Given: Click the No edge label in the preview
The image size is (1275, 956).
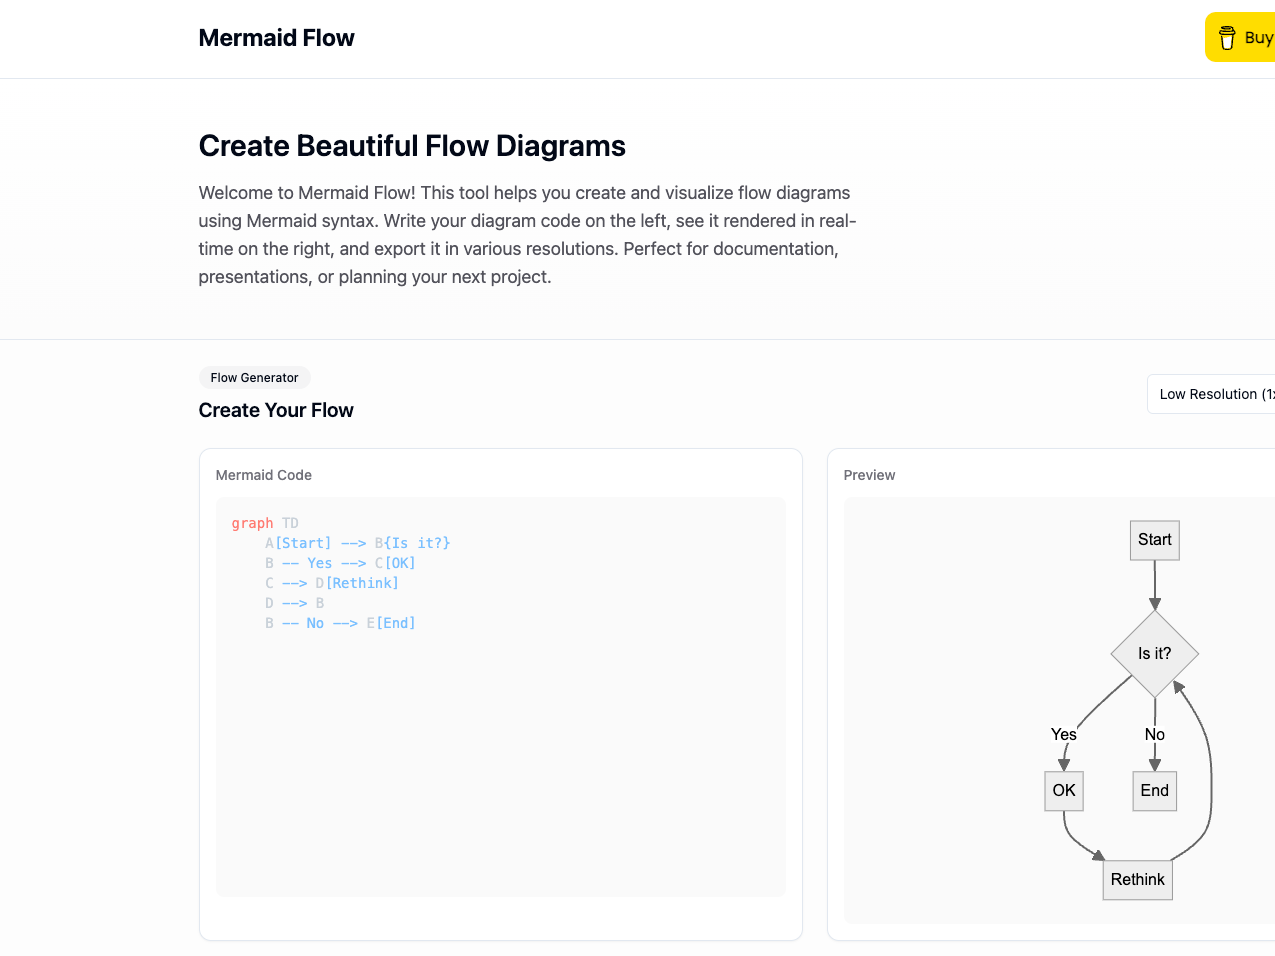Looking at the screenshot, I should [1154, 734].
